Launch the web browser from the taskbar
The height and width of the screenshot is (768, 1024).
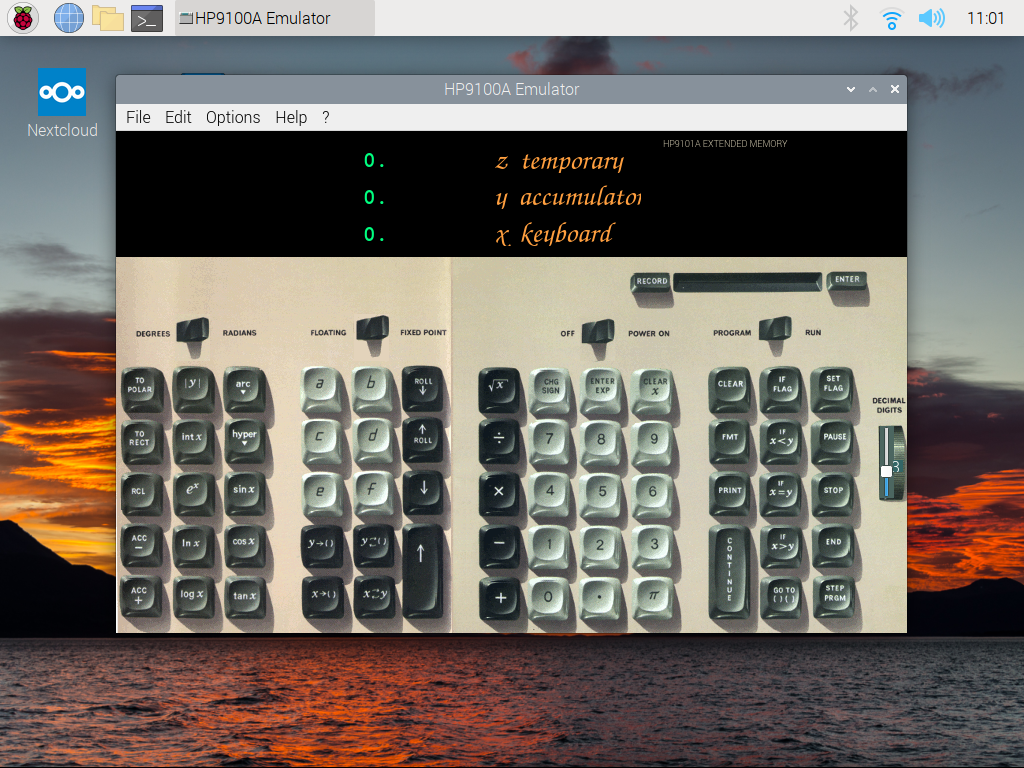69,18
